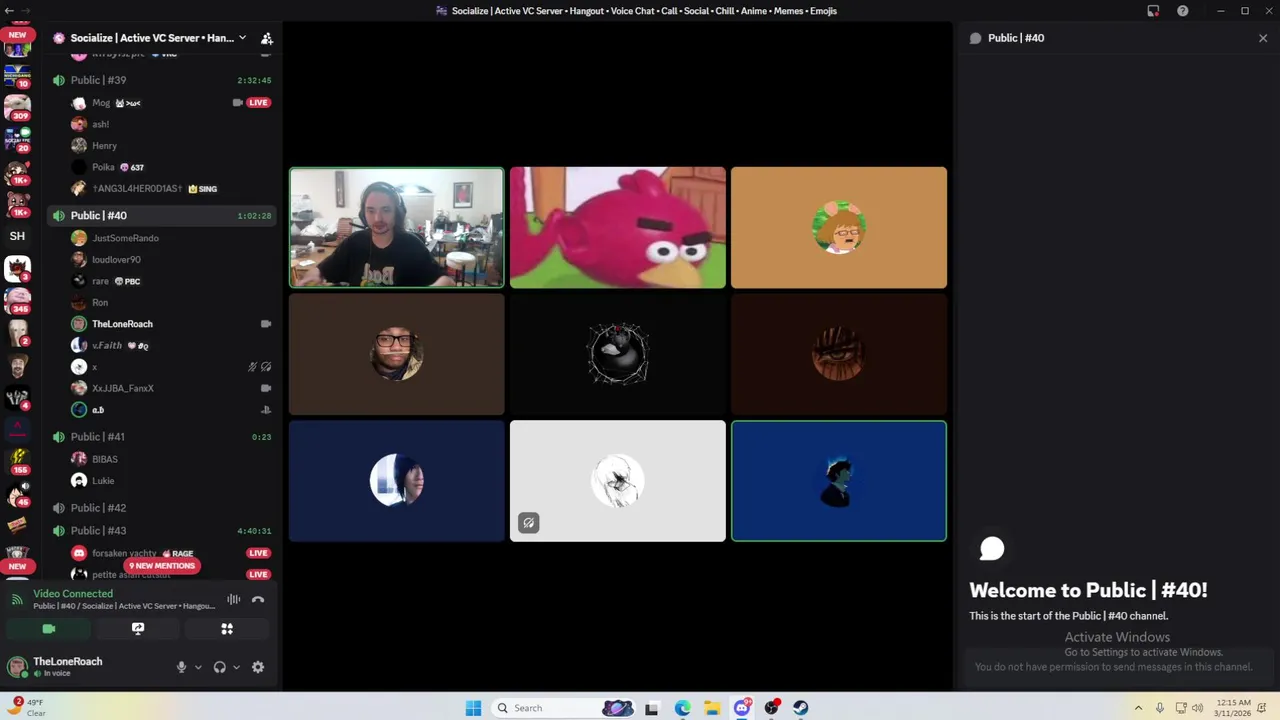The width and height of the screenshot is (1280, 720).
Task: Click user XxJJBA_FanxX in the channel list
Action: tap(123, 388)
